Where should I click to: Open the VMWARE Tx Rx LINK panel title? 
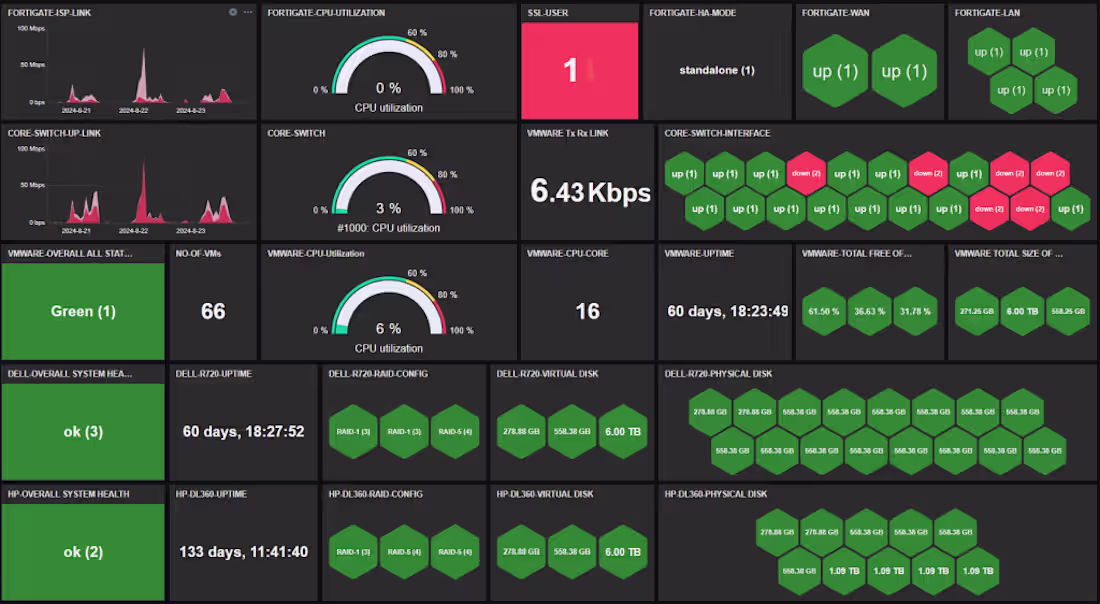tap(568, 133)
